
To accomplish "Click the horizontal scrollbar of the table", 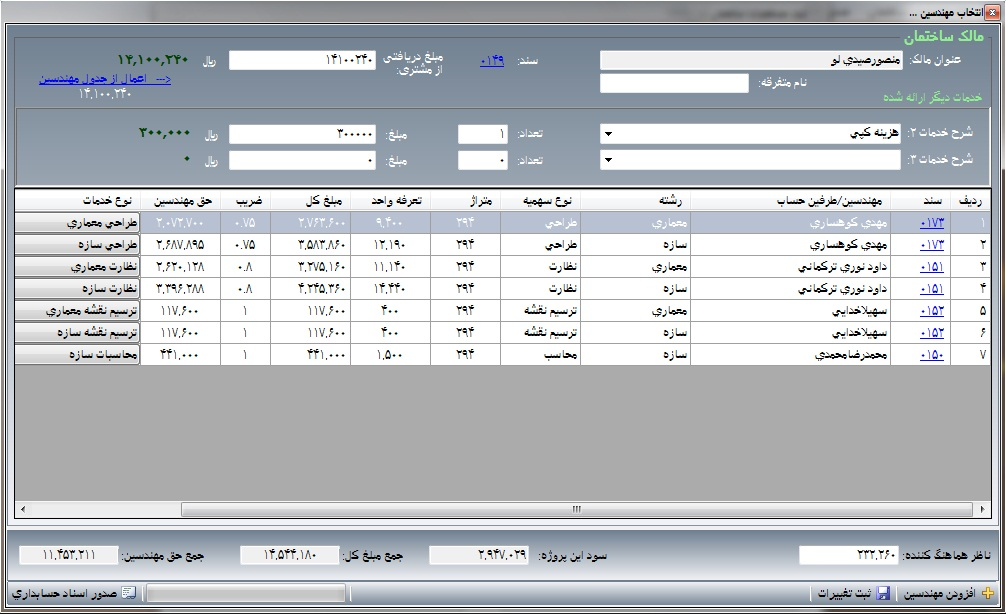I will [576, 509].
